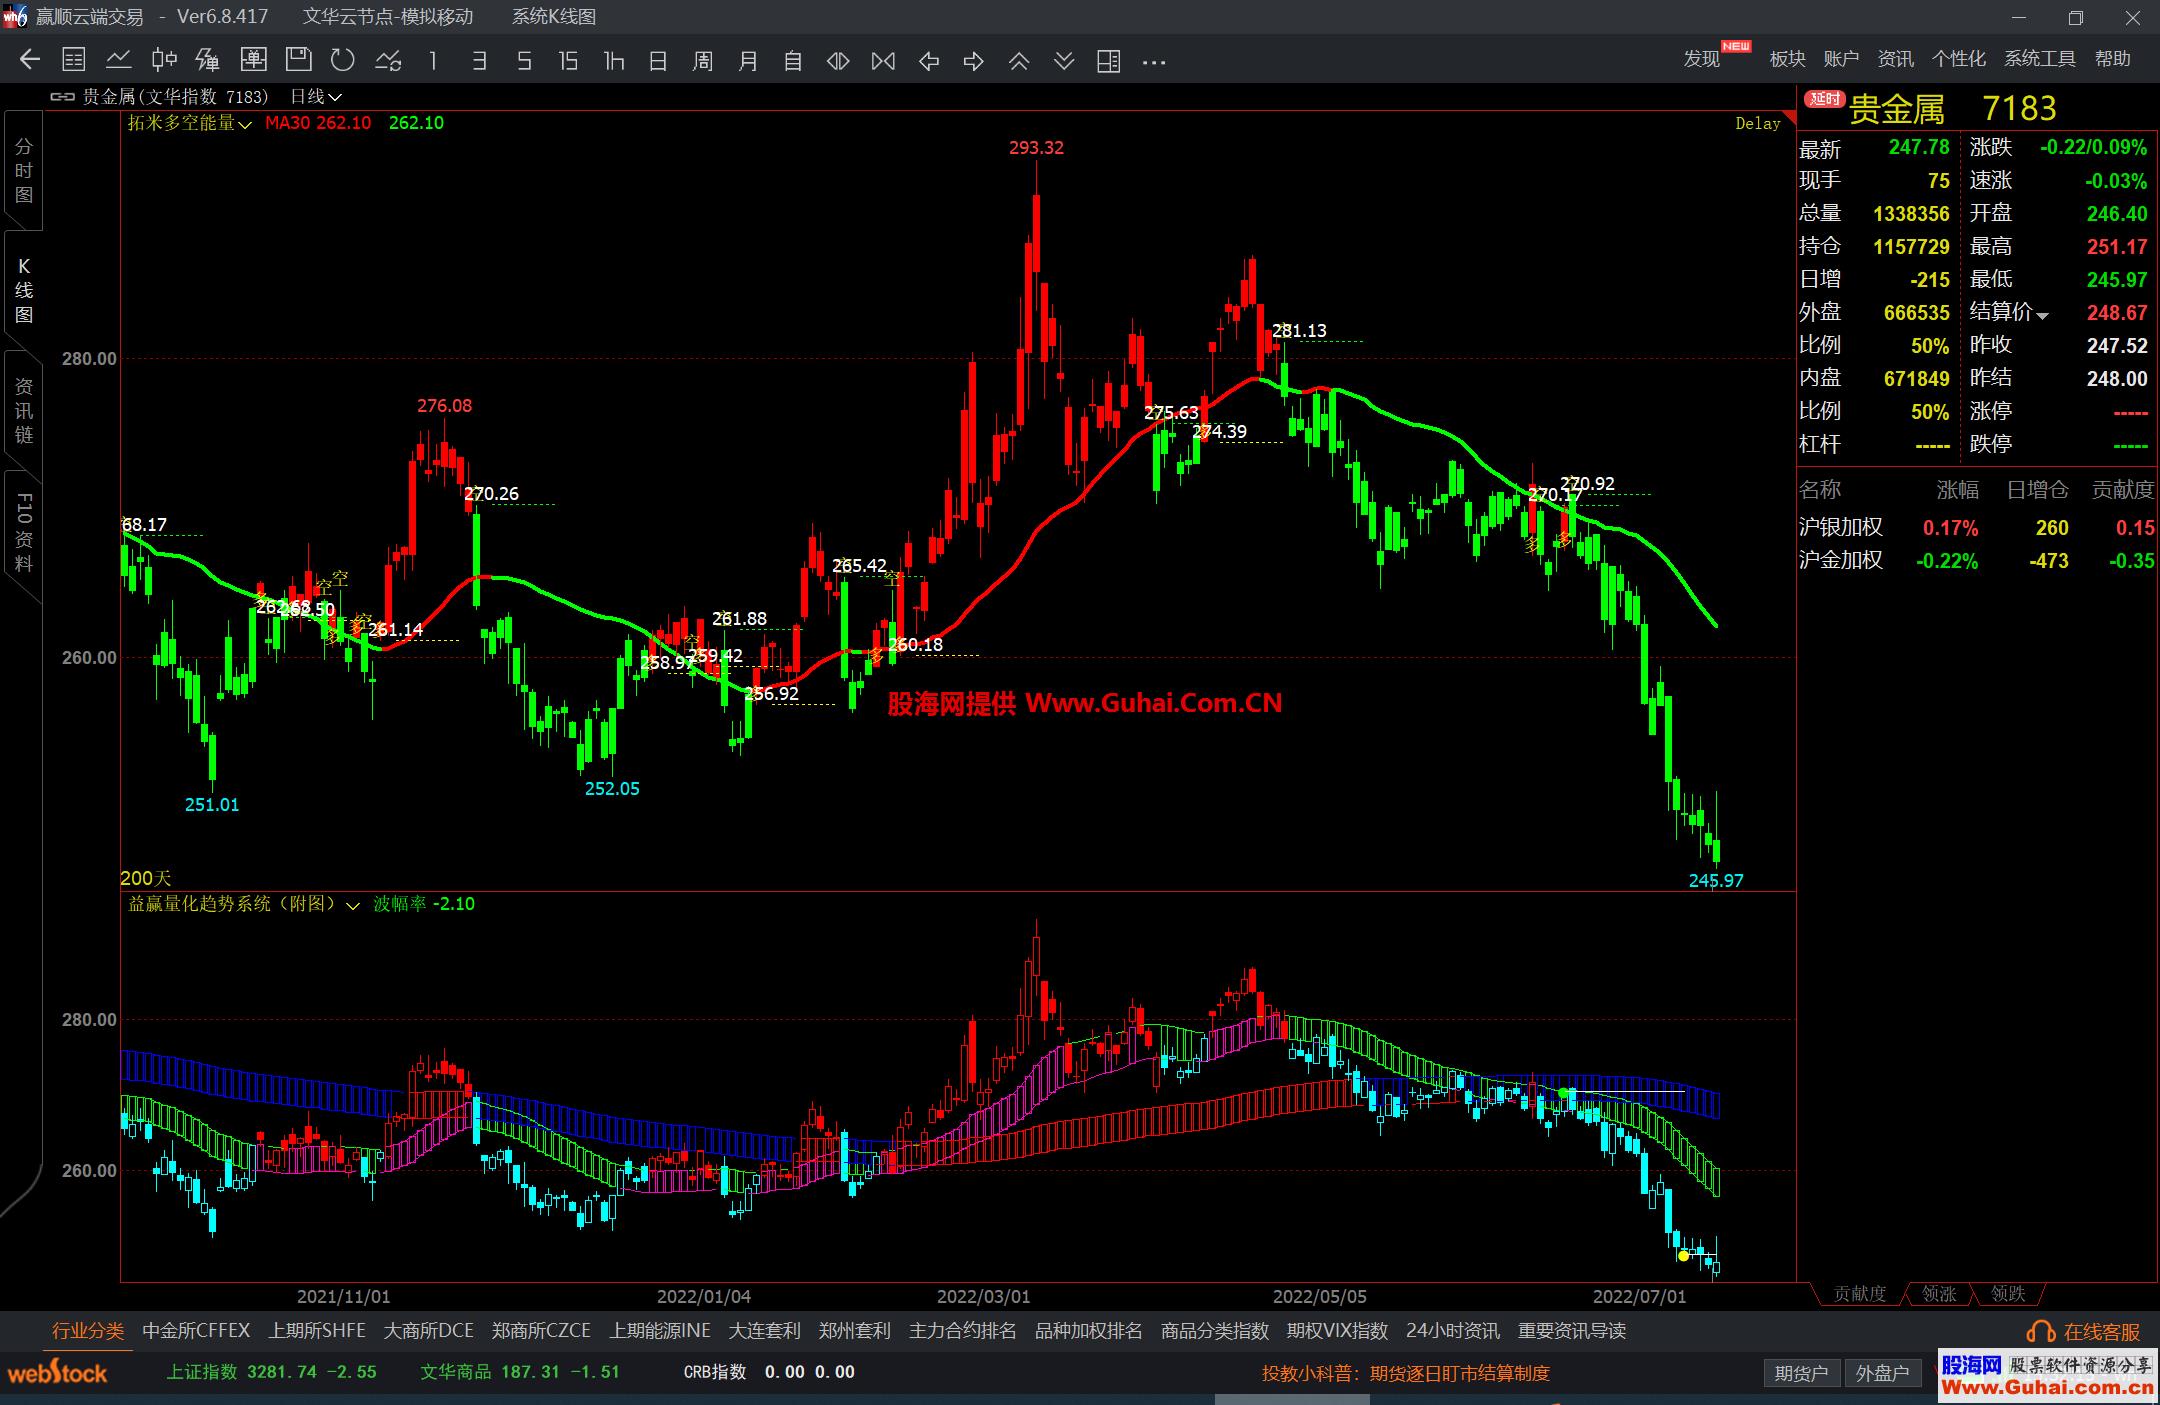Click the back arrow toolbar icon

click(x=30, y=61)
